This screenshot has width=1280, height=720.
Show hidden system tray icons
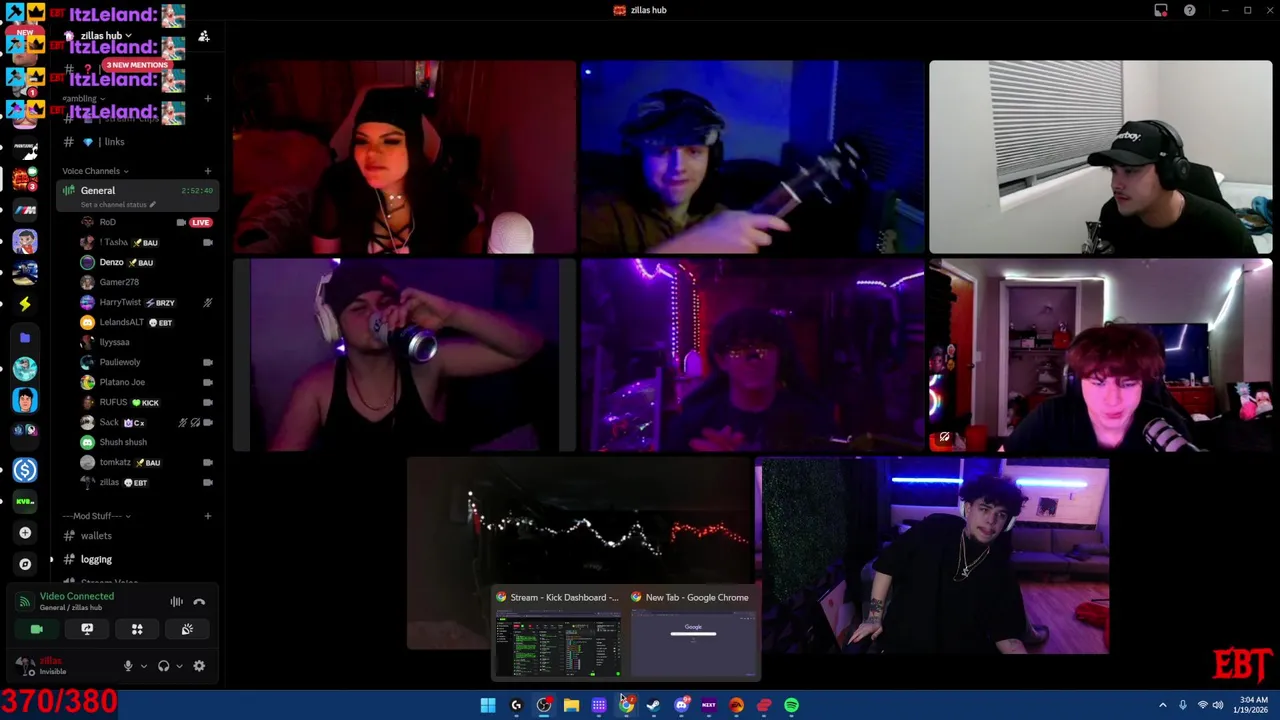coord(1163,705)
